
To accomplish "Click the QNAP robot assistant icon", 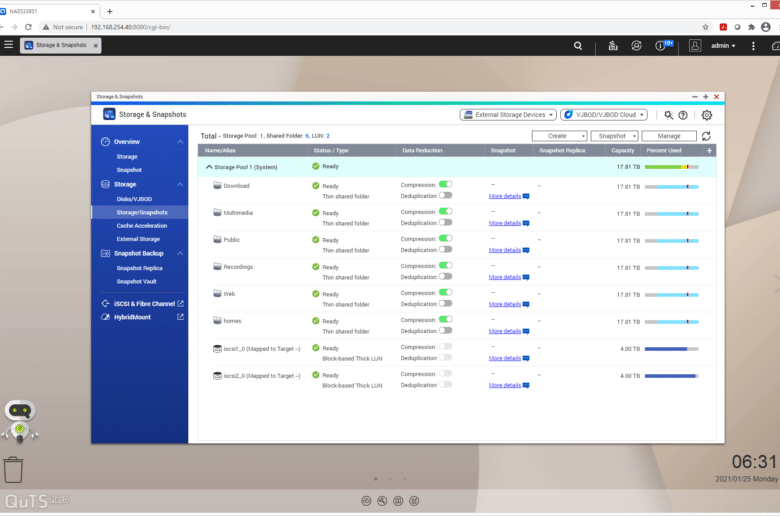I will tap(20, 421).
